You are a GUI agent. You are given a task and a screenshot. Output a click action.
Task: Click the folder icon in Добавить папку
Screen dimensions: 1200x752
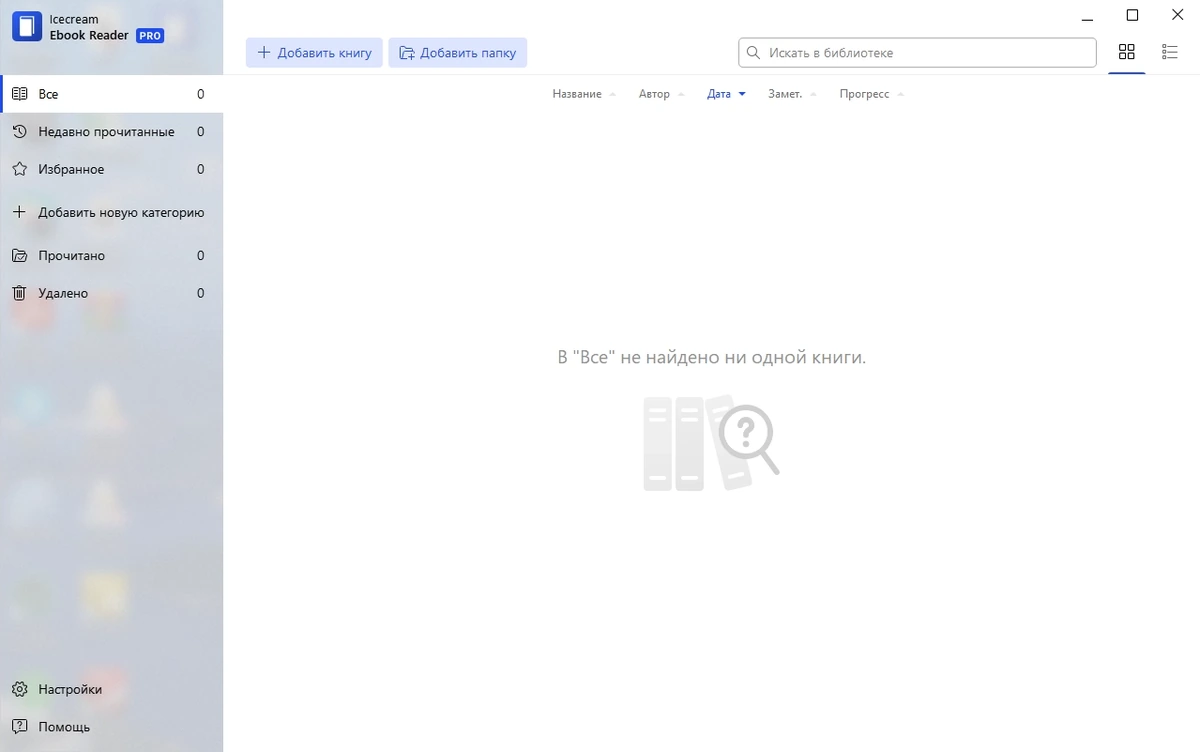[407, 53]
